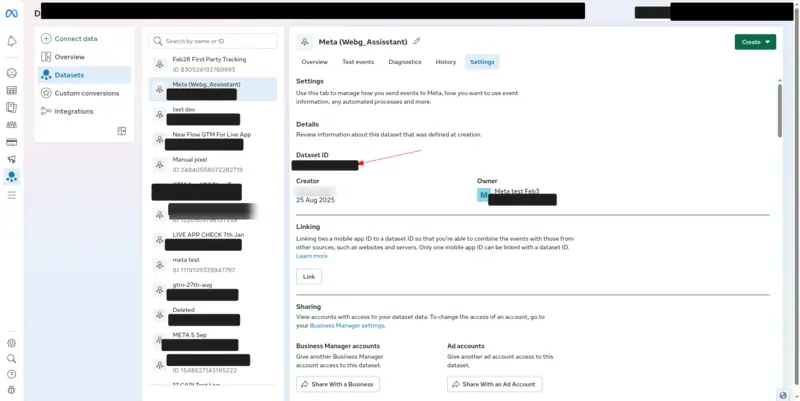Click the owner avatar letter M
The image size is (800, 401).
tap(484, 195)
